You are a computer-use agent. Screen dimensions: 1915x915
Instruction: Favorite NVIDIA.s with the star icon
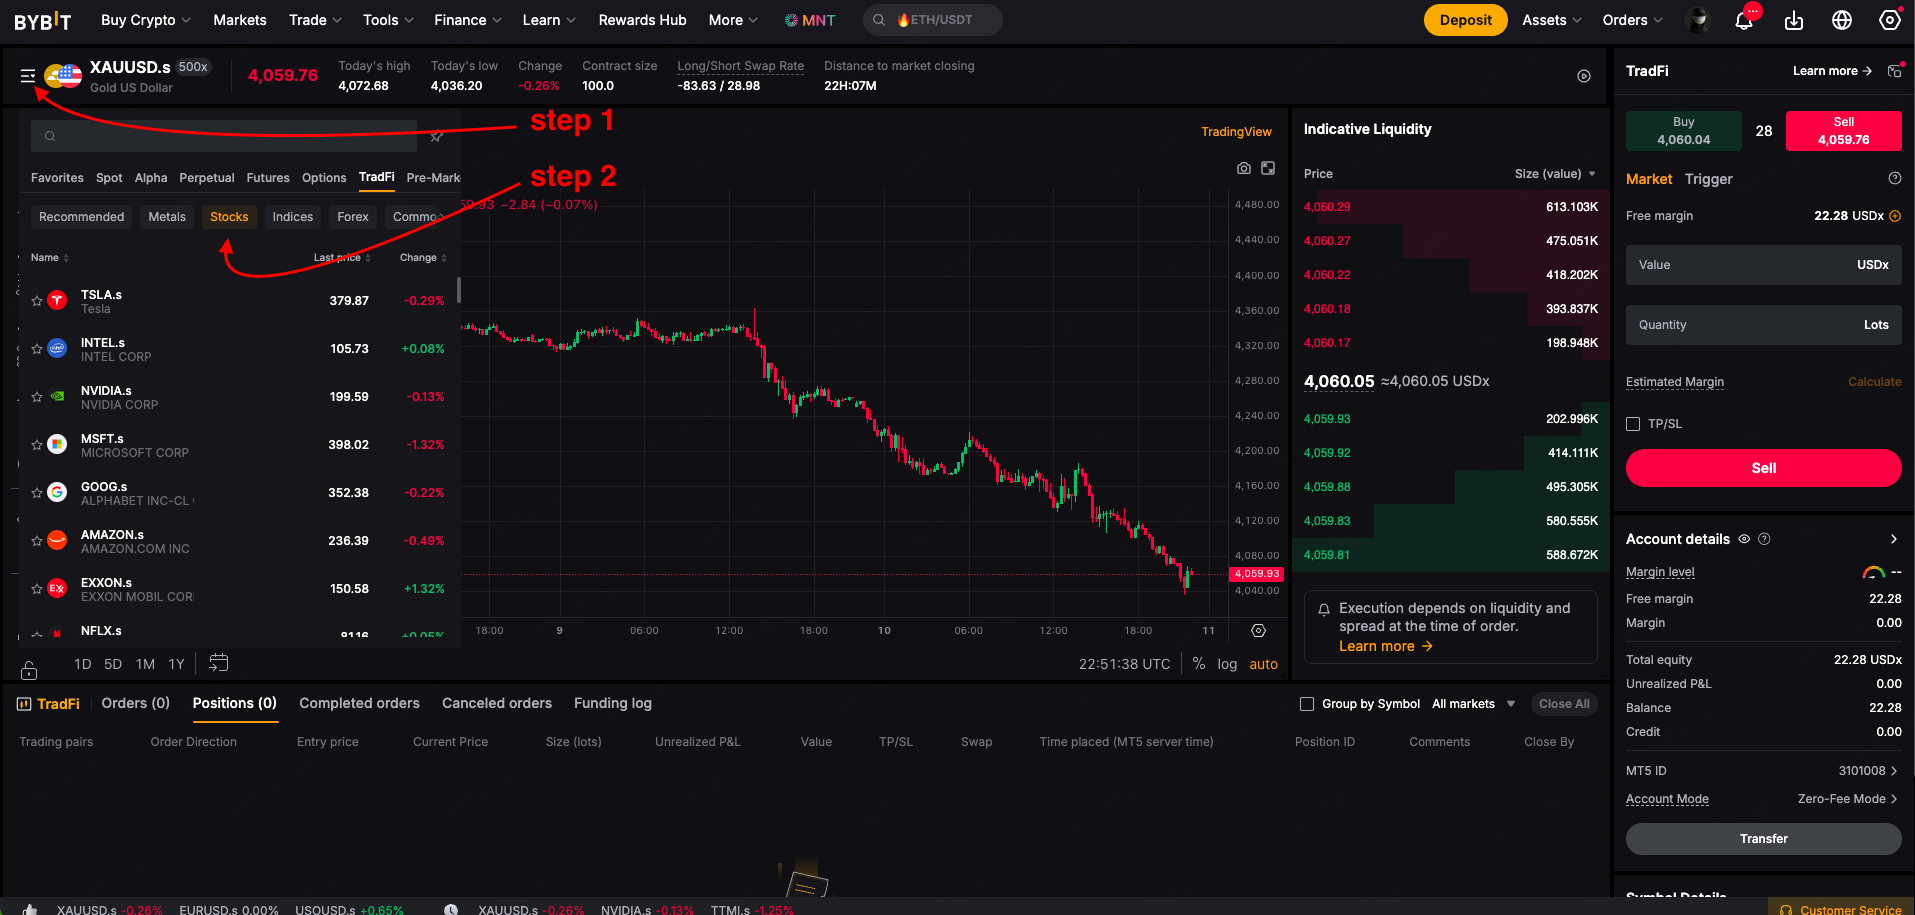coord(37,397)
